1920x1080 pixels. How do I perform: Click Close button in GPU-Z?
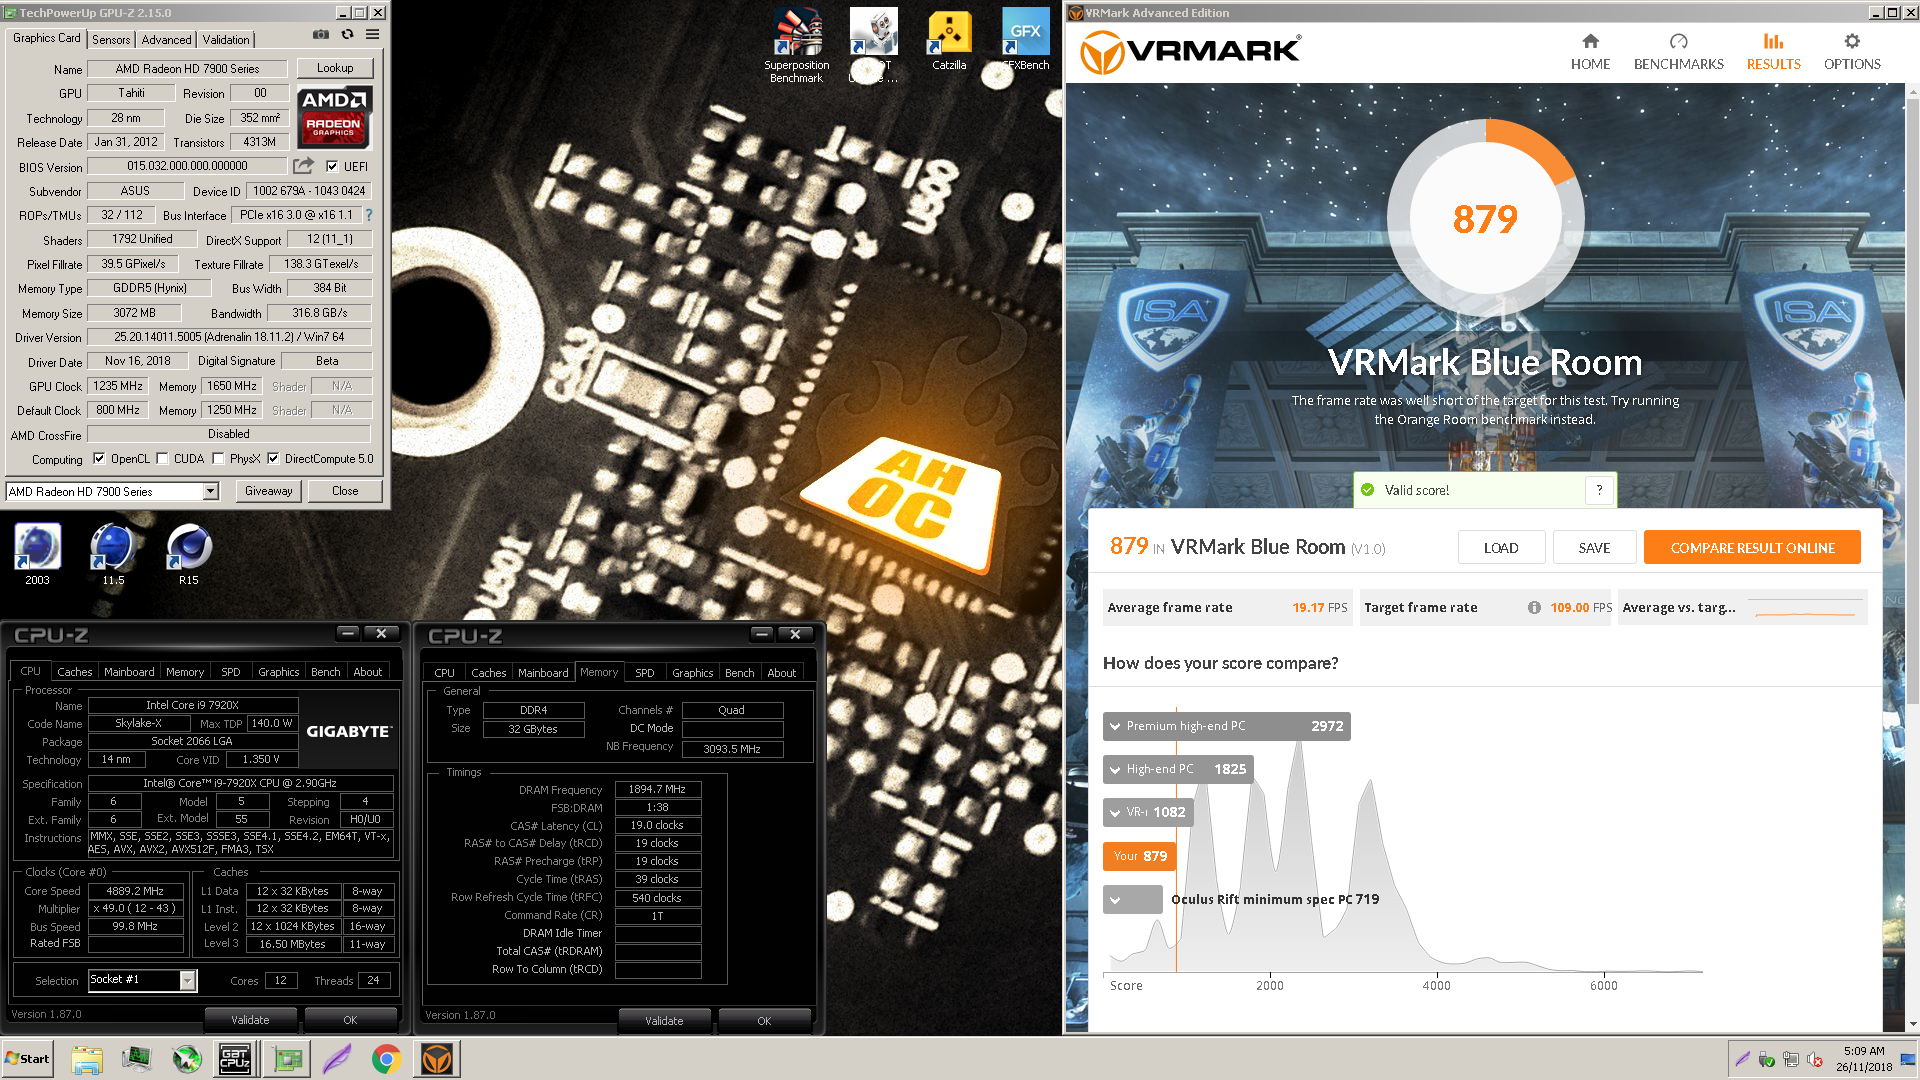point(345,491)
